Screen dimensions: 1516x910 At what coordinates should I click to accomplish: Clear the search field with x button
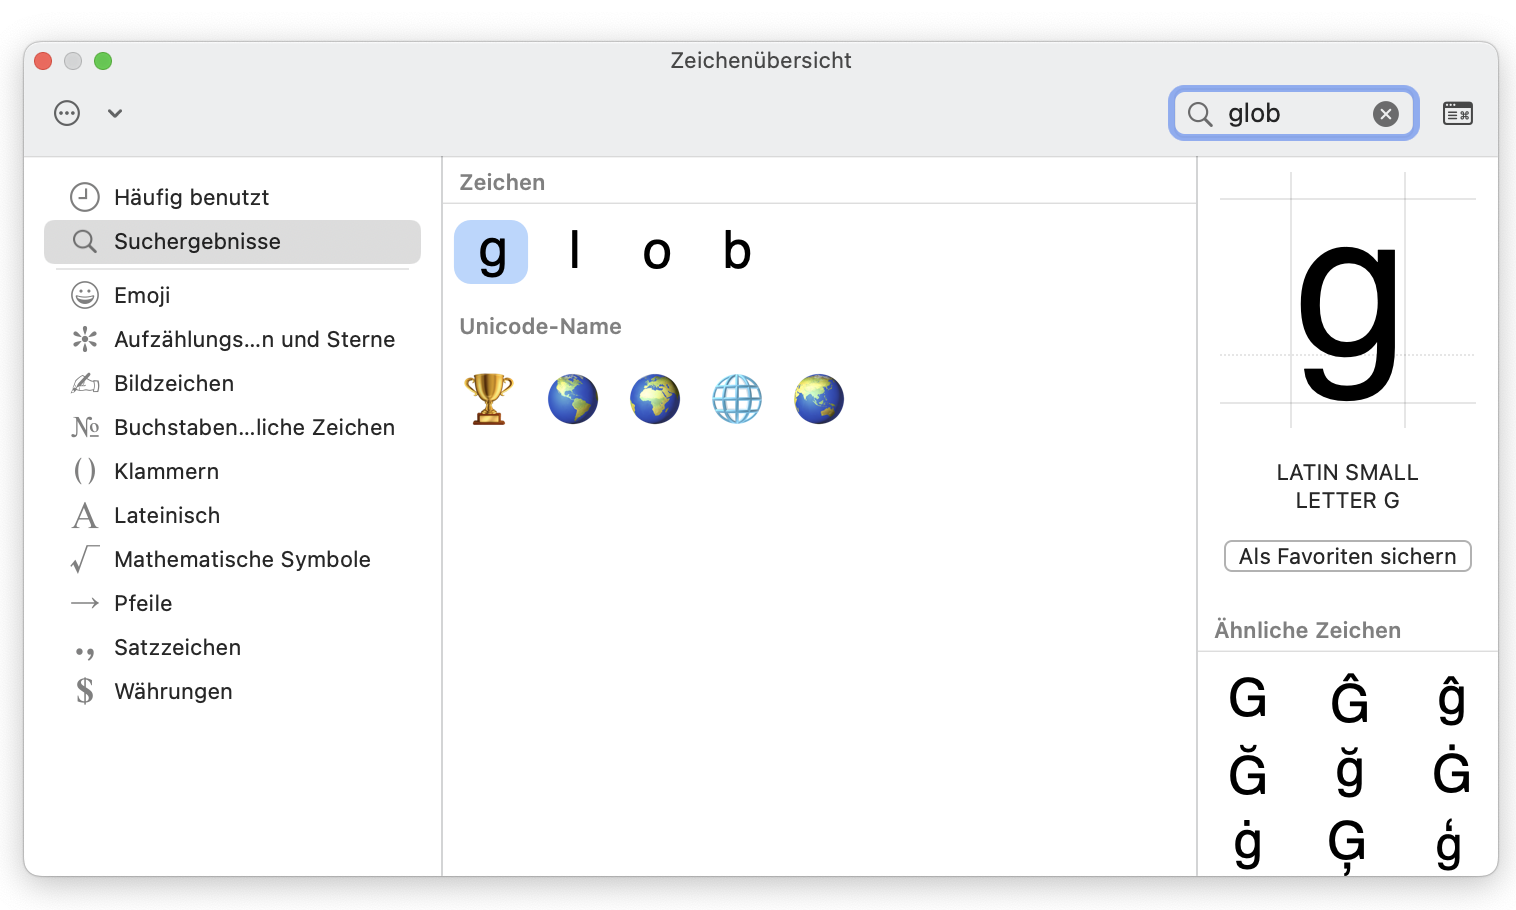click(1385, 113)
